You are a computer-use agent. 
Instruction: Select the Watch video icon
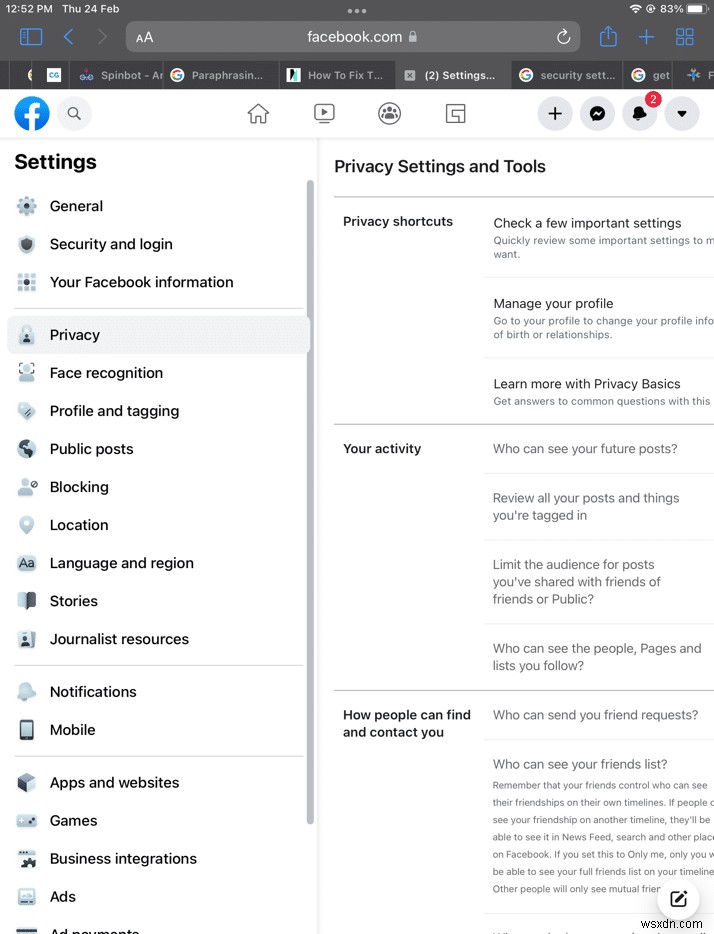324,114
